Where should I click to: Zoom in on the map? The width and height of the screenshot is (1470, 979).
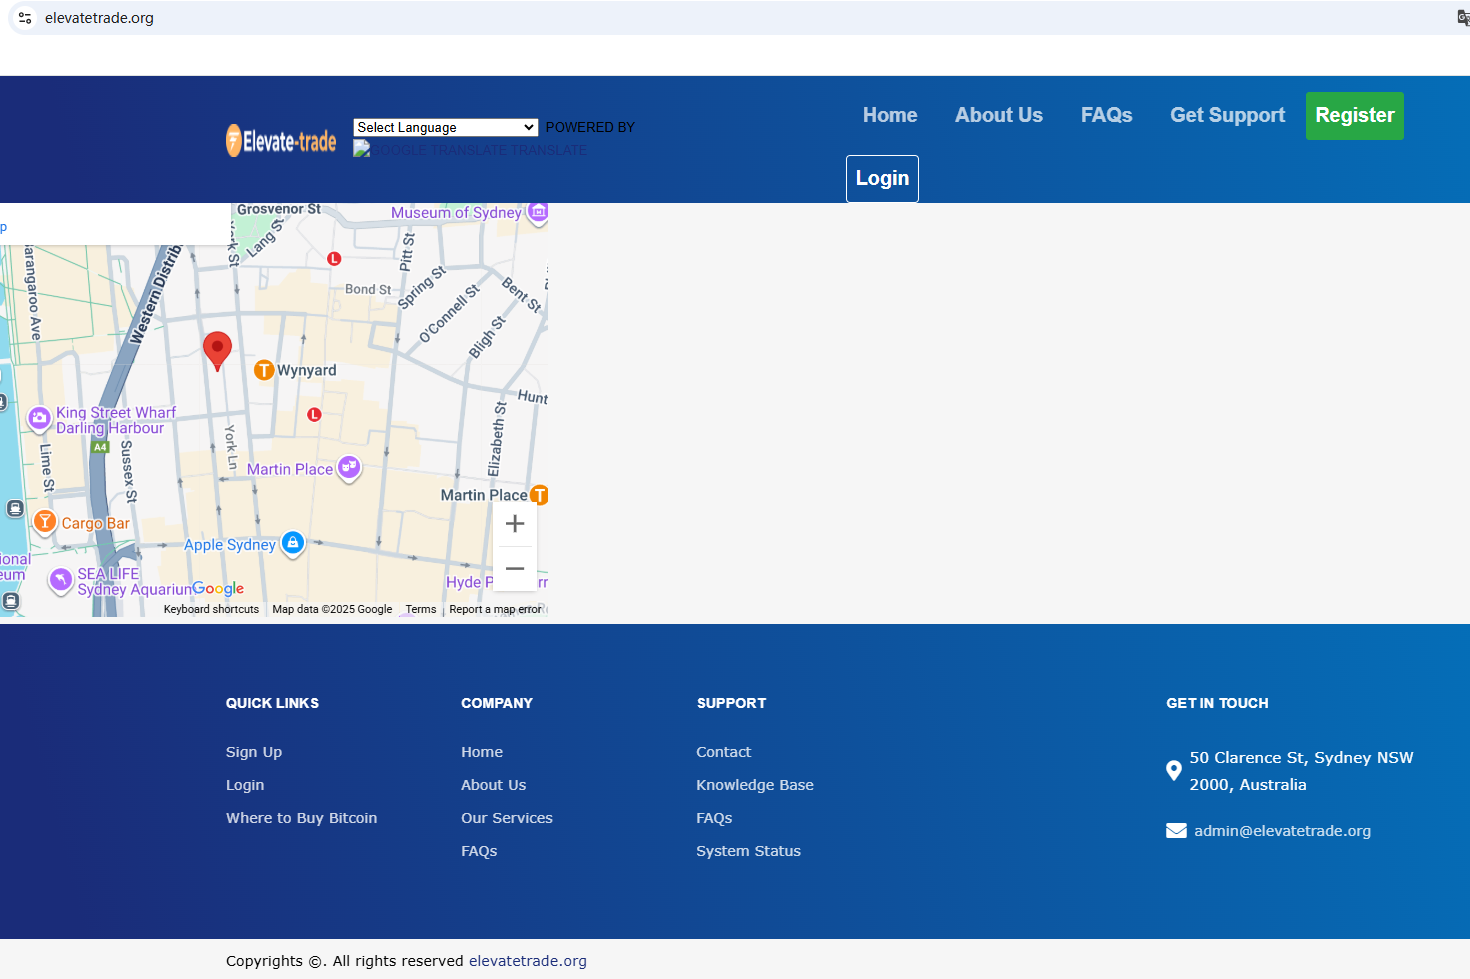point(515,524)
